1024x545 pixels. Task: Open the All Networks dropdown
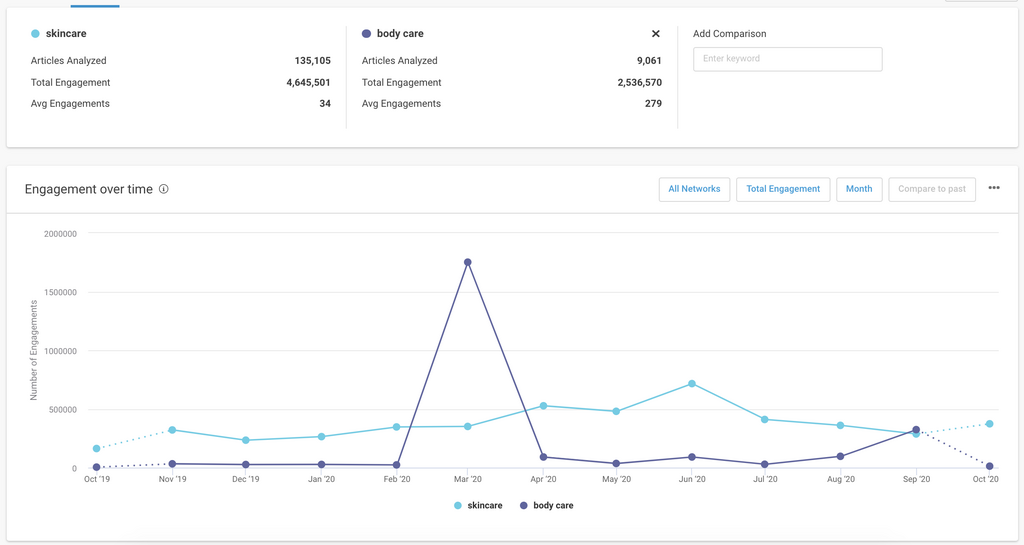pyautogui.click(x=694, y=189)
